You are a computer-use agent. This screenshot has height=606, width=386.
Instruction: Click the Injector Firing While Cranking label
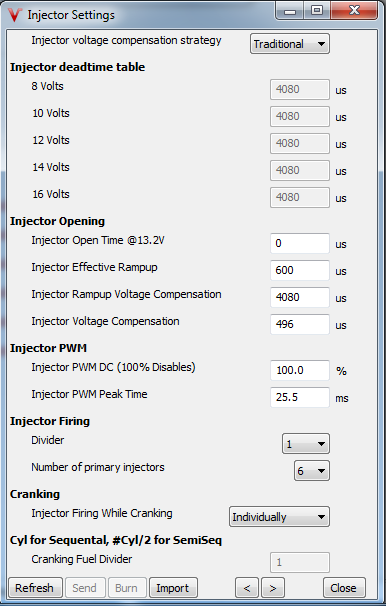102,513
